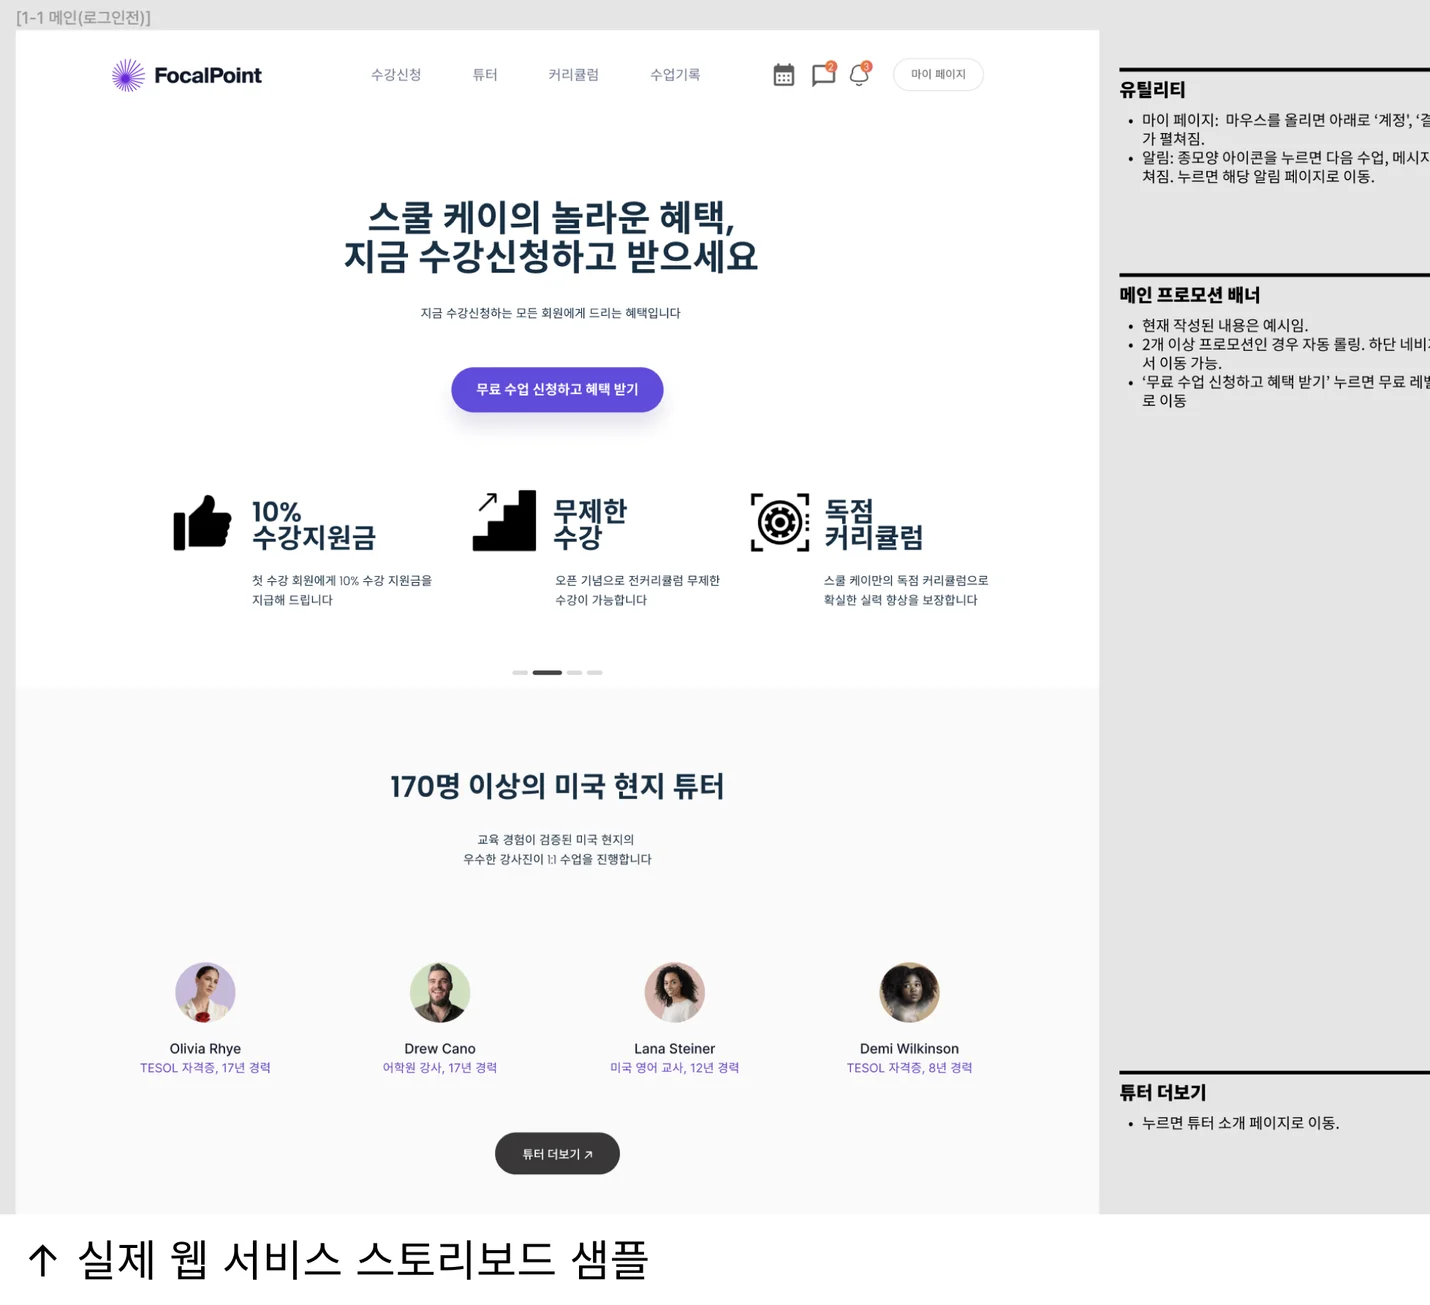Screen dimensions: 1430x1305
Task: Open the calendar icon in the header
Action: click(x=784, y=74)
